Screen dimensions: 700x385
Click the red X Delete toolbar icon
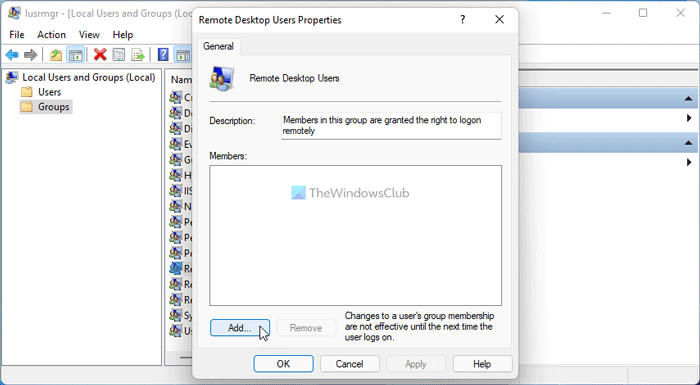[x=100, y=55]
